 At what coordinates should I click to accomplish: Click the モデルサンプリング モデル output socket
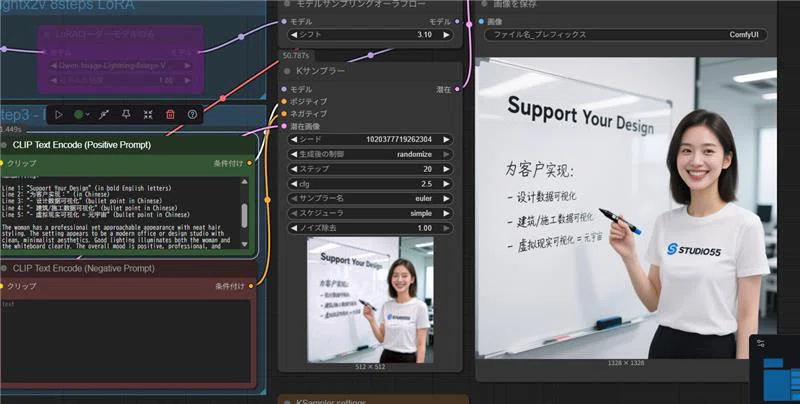457,21
